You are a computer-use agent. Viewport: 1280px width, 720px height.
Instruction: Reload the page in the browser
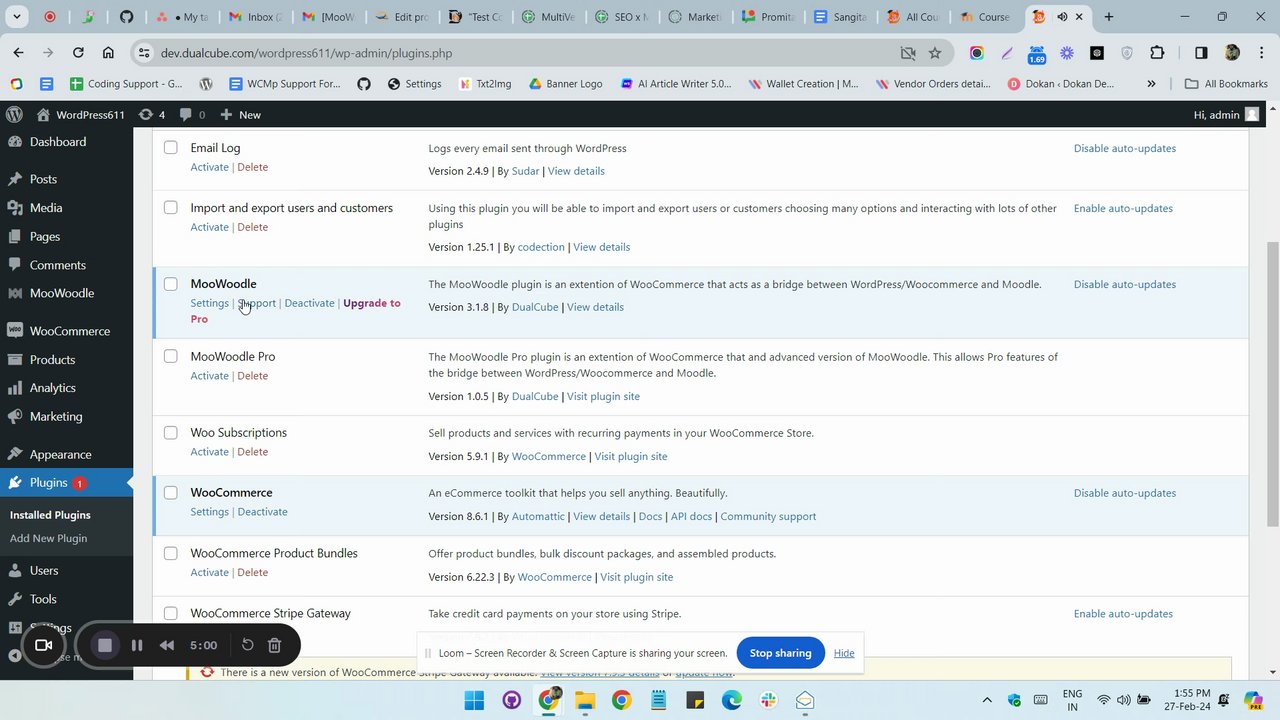pos(78,53)
